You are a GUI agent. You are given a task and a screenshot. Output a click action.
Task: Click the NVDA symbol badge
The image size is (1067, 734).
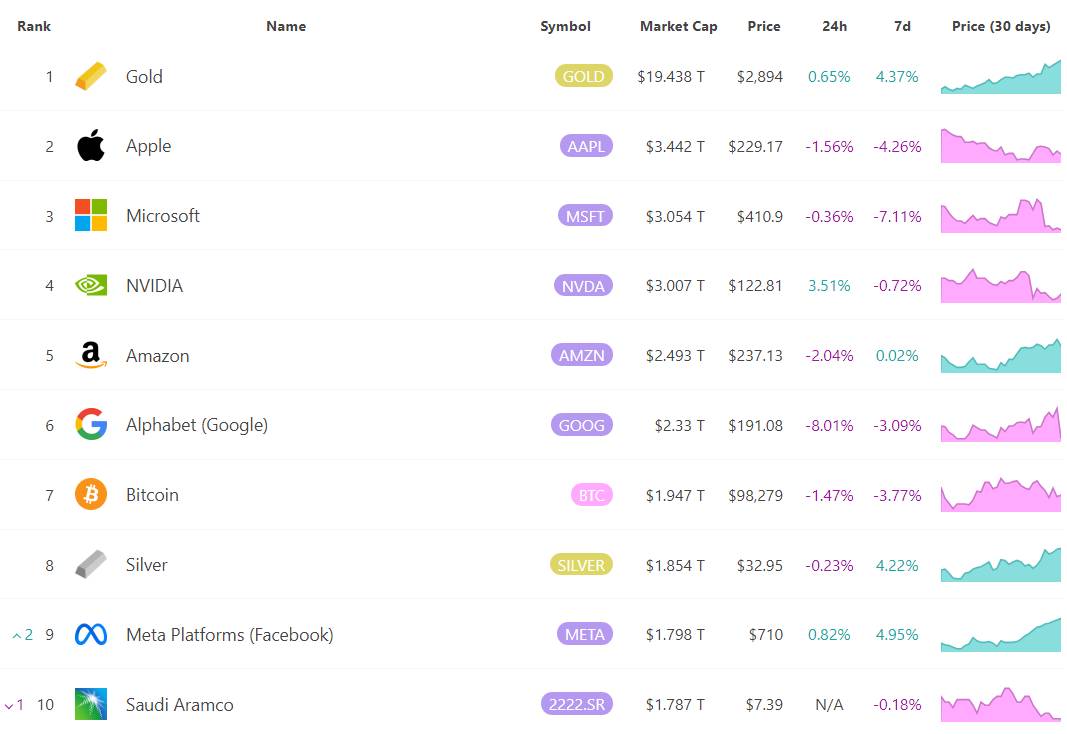pyautogui.click(x=583, y=286)
